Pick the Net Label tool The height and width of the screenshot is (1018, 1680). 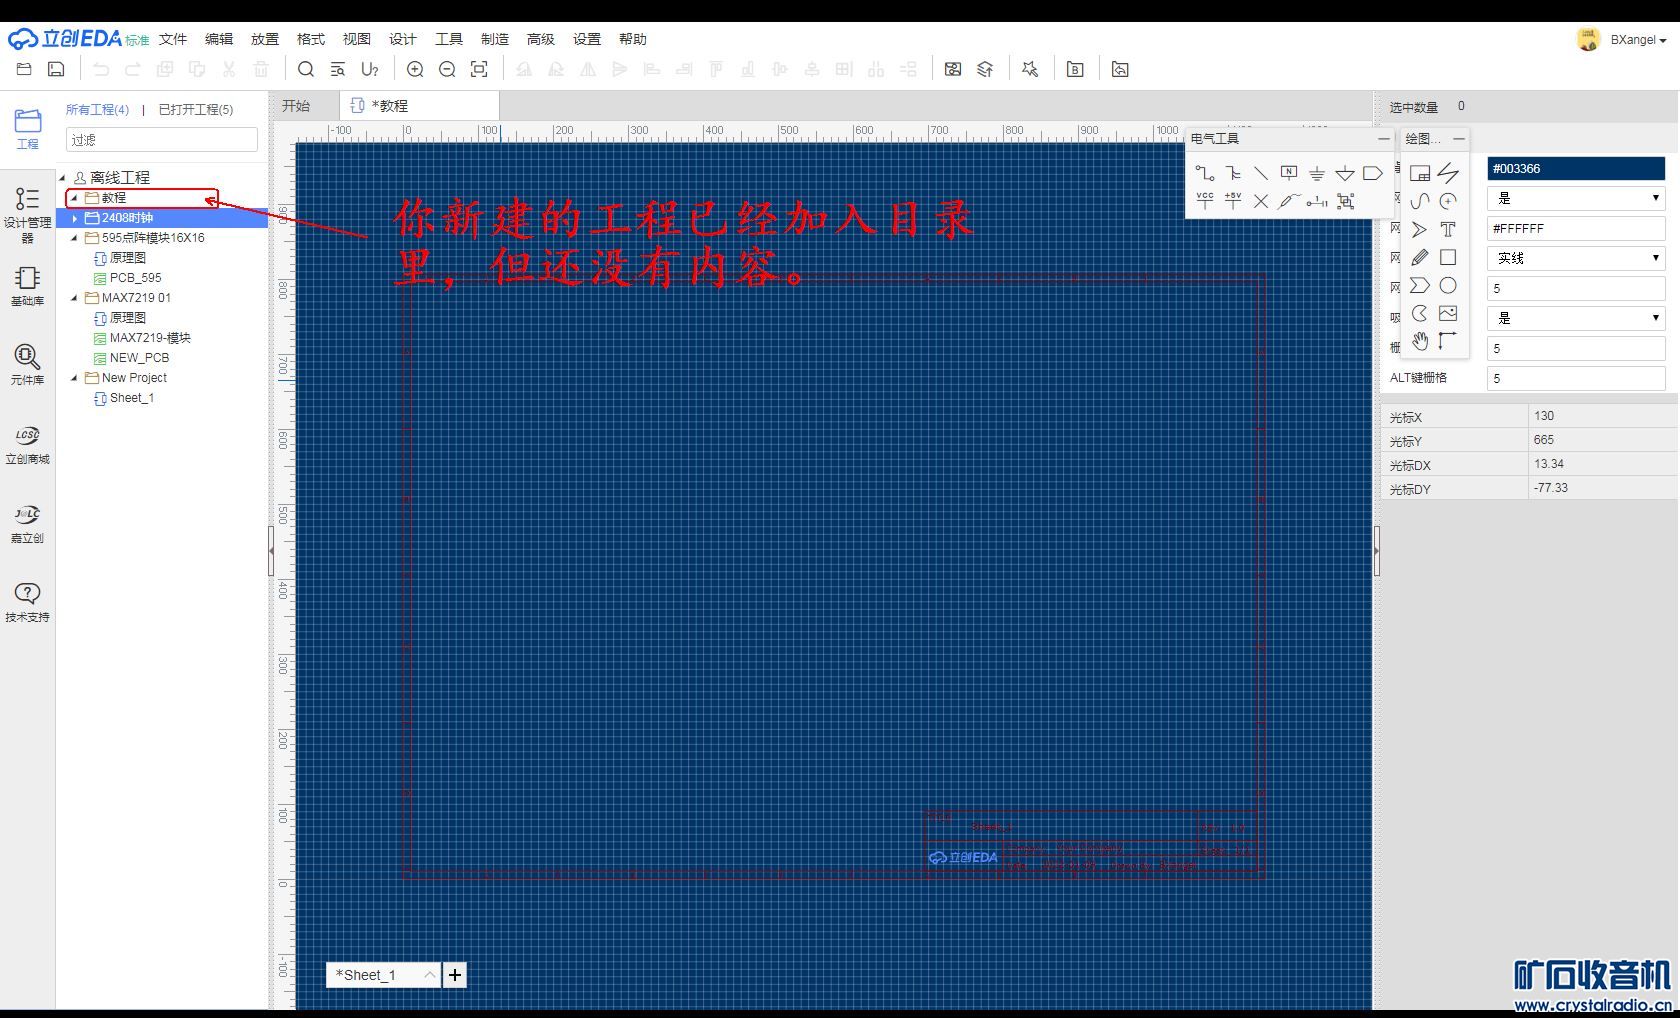(x=1289, y=173)
